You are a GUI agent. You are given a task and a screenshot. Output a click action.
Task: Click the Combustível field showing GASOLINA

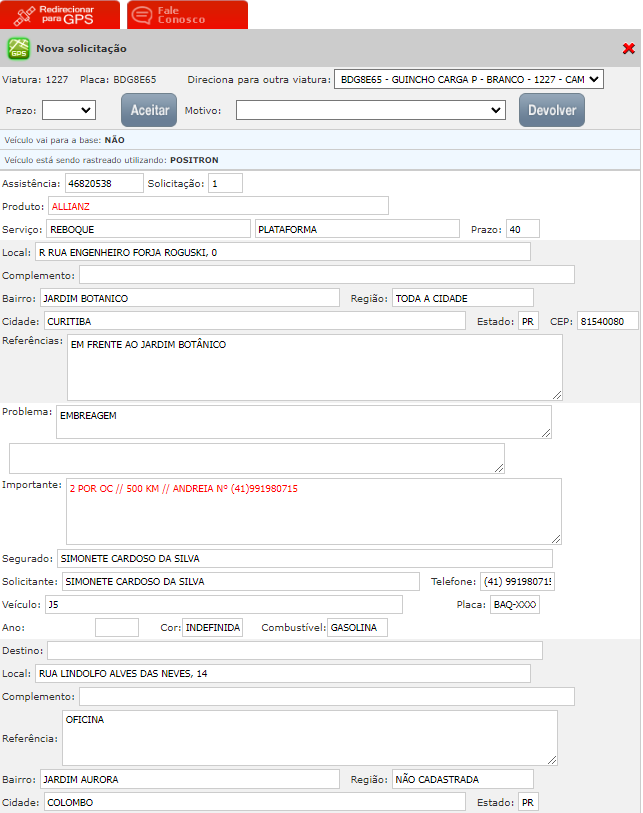(x=357, y=628)
